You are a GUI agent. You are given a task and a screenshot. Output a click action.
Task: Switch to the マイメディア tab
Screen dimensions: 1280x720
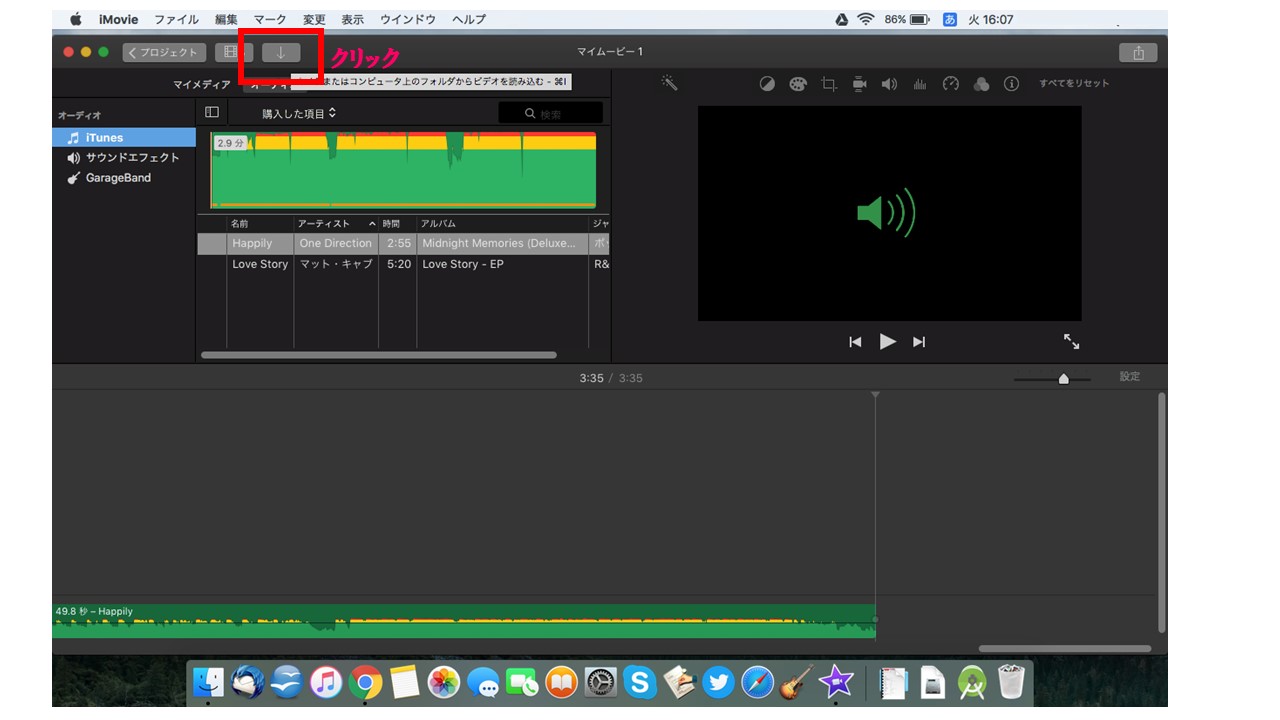(x=202, y=85)
